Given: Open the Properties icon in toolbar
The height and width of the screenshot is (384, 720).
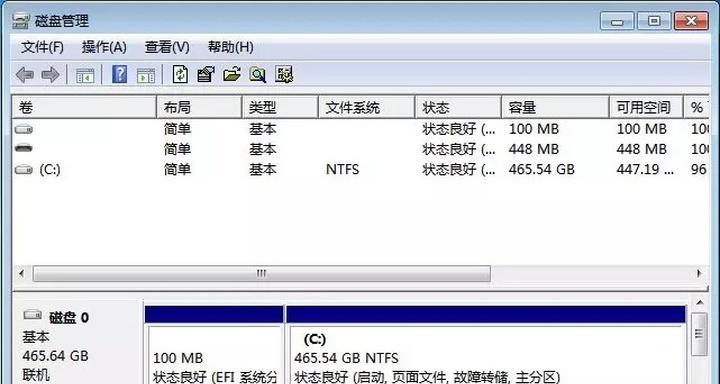Looking at the screenshot, I should [206, 74].
